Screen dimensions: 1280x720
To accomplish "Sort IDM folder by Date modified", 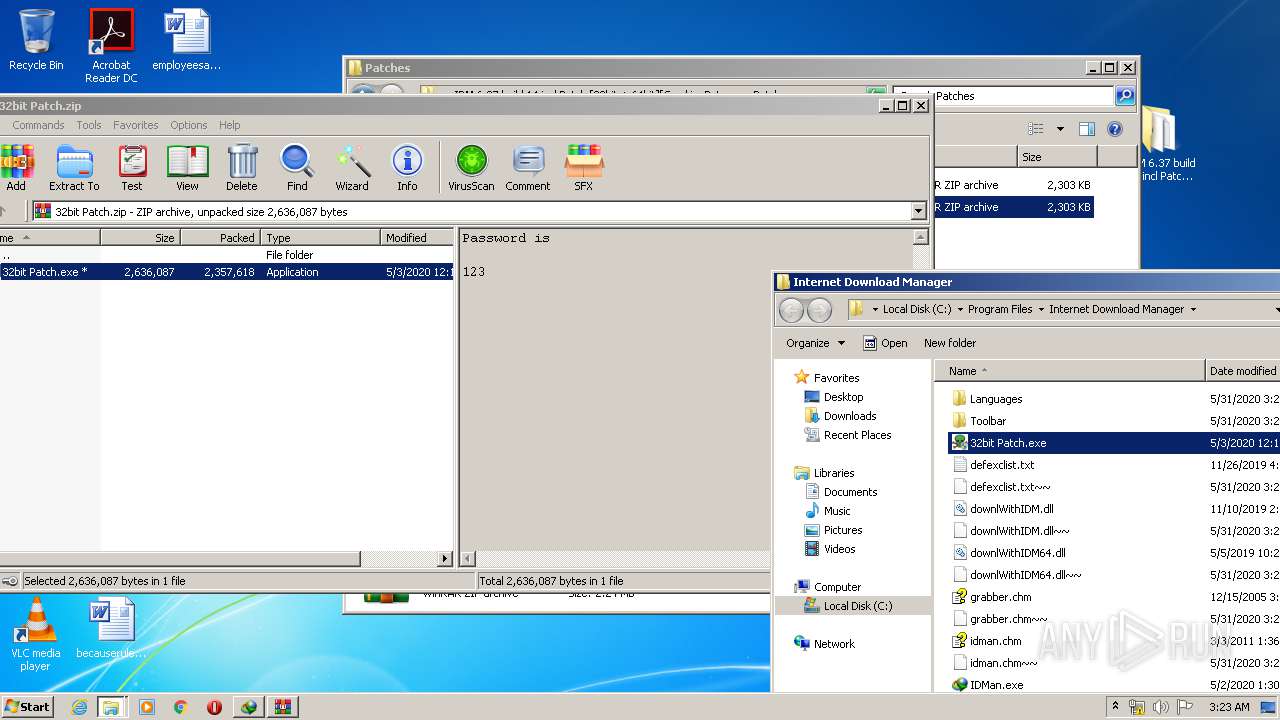I will [1242, 371].
